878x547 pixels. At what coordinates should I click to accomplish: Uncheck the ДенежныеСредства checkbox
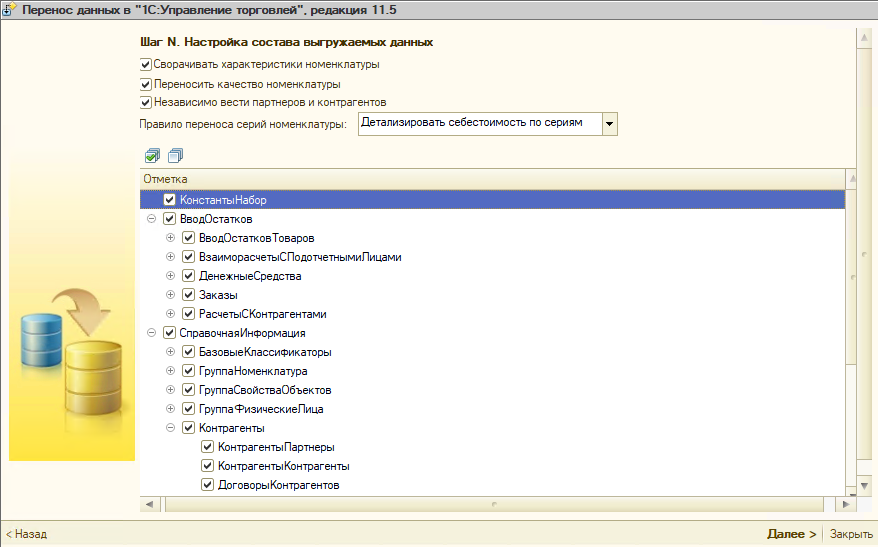click(189, 276)
